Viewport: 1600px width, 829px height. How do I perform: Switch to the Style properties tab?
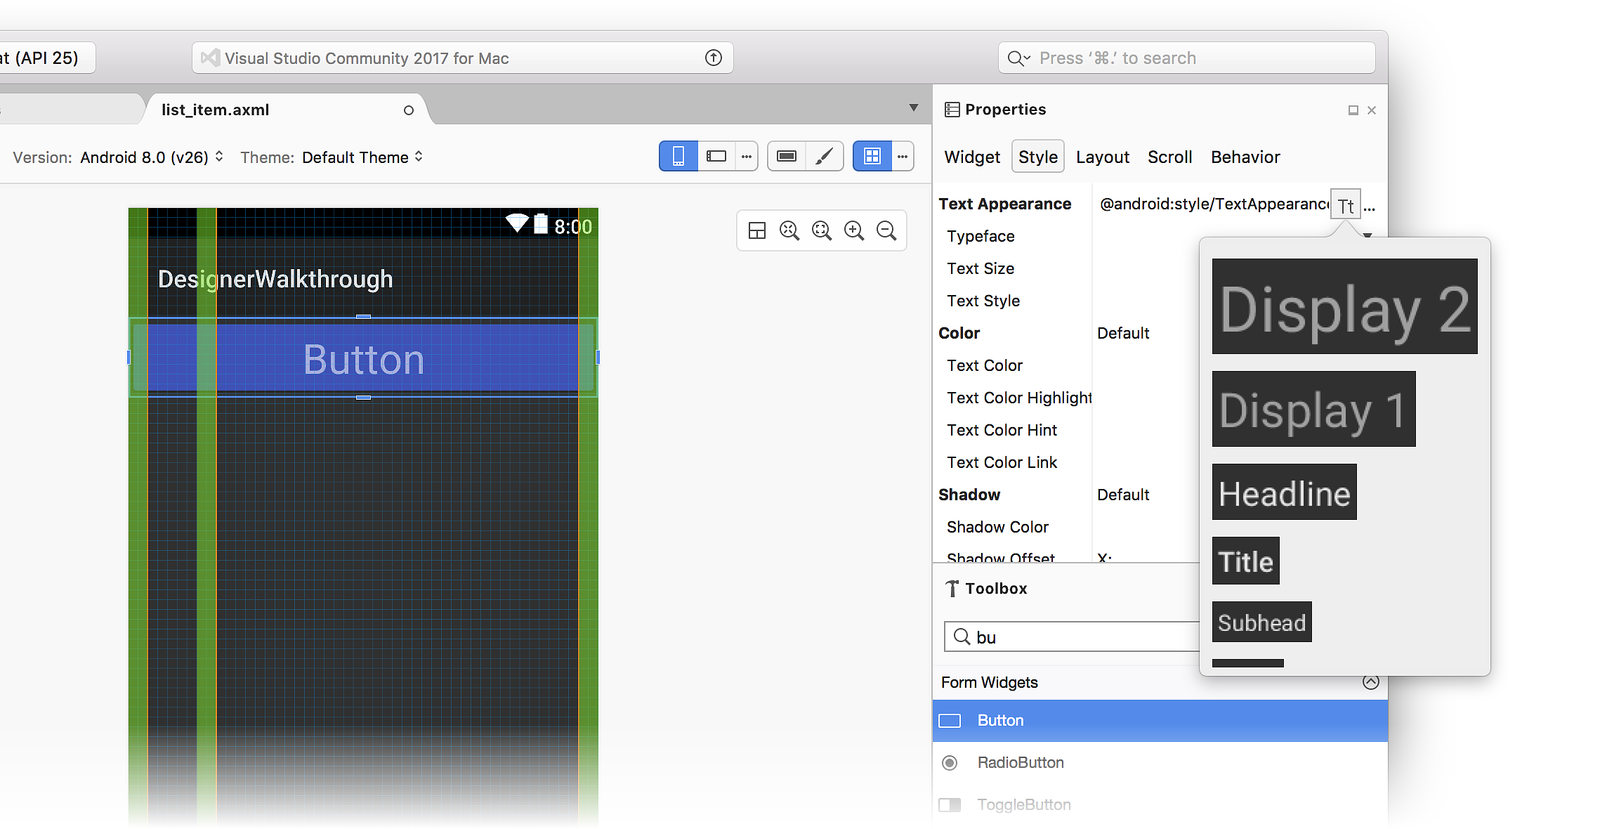[x=1038, y=157]
